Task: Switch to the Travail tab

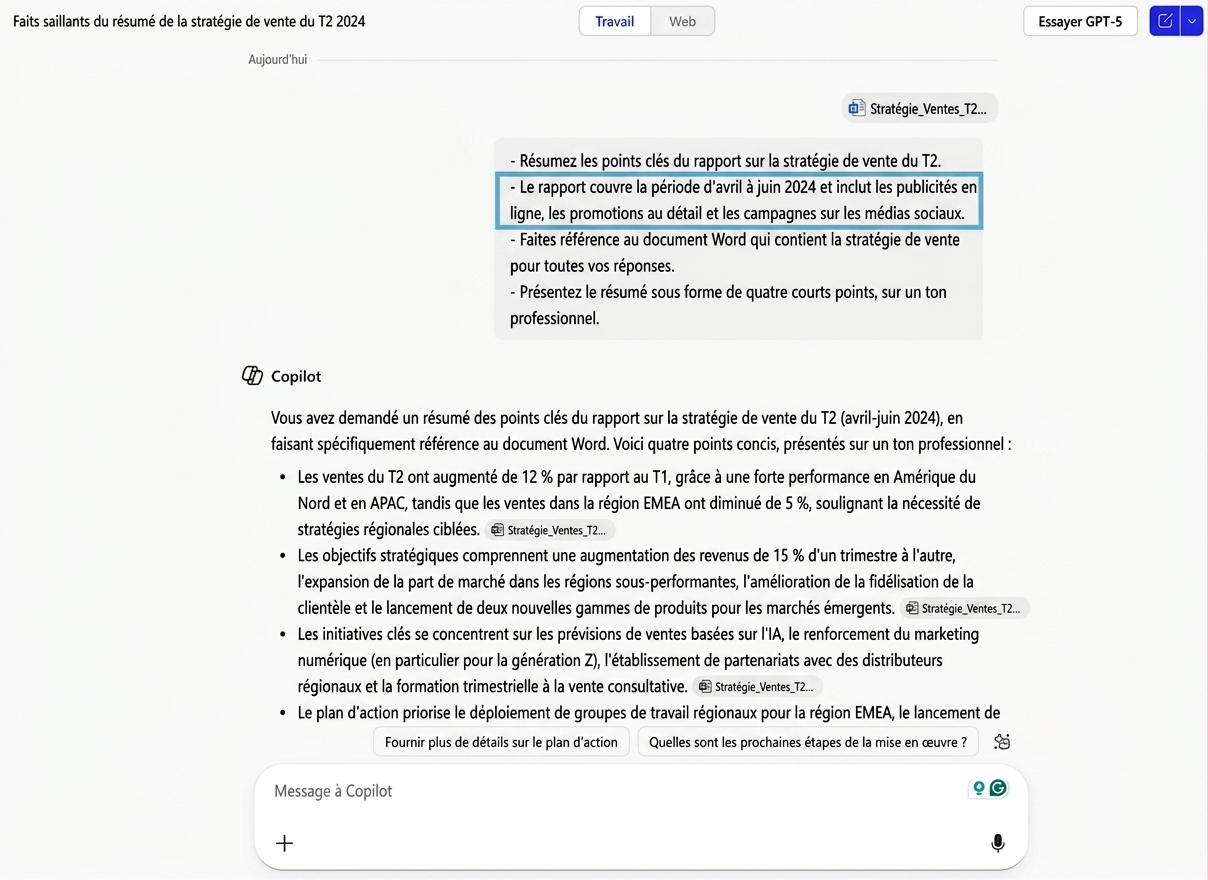Action: pyautogui.click(x=615, y=21)
